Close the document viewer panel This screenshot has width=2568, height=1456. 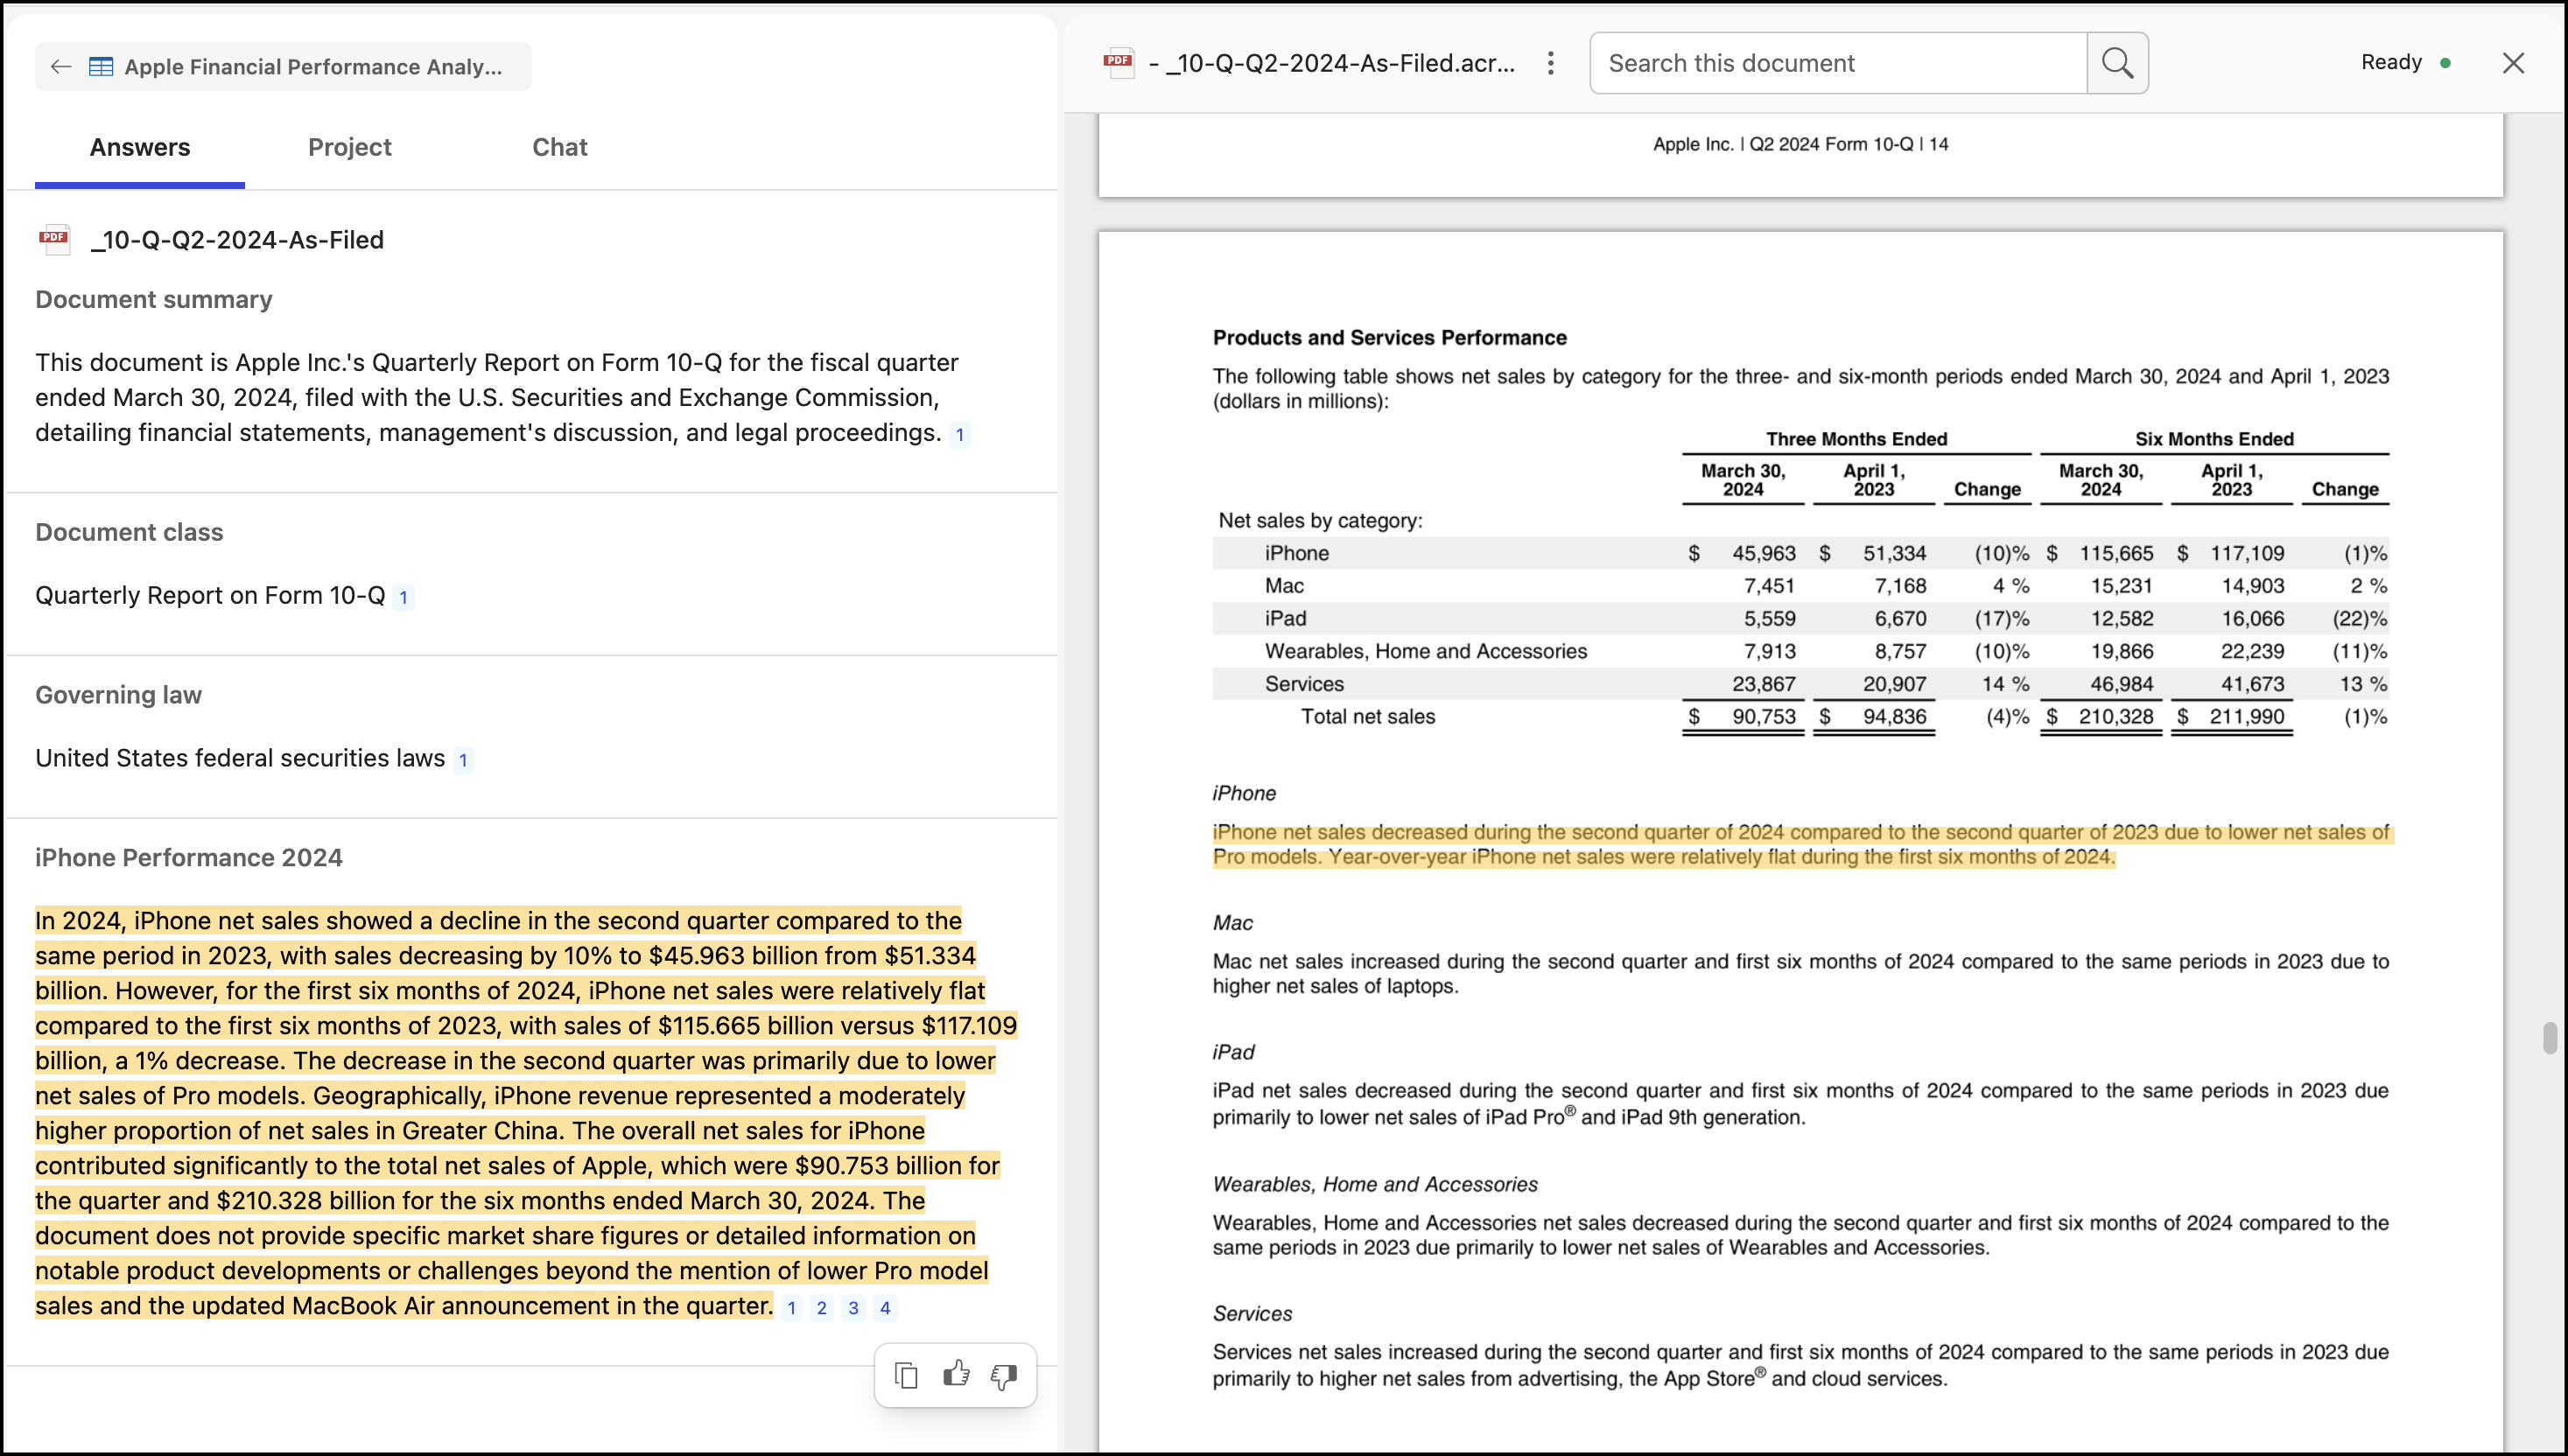tap(2513, 63)
